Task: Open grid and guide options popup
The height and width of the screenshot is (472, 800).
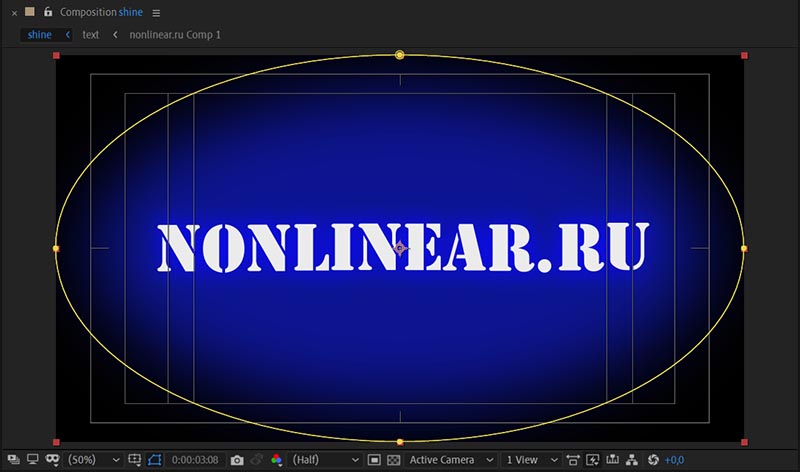Action: coord(135,460)
